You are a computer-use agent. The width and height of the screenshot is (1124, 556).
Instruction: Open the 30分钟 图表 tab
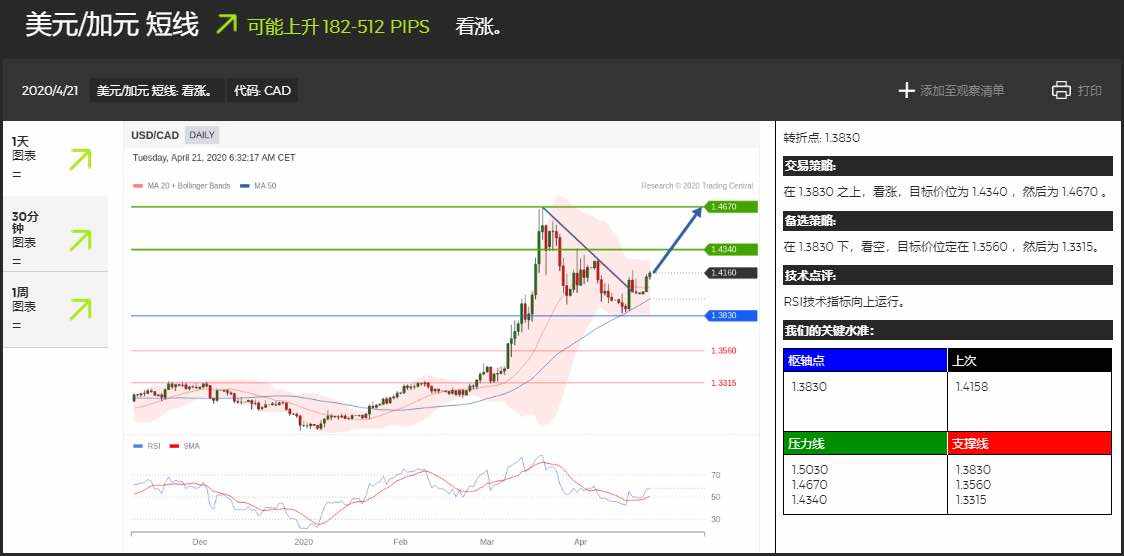[56, 234]
